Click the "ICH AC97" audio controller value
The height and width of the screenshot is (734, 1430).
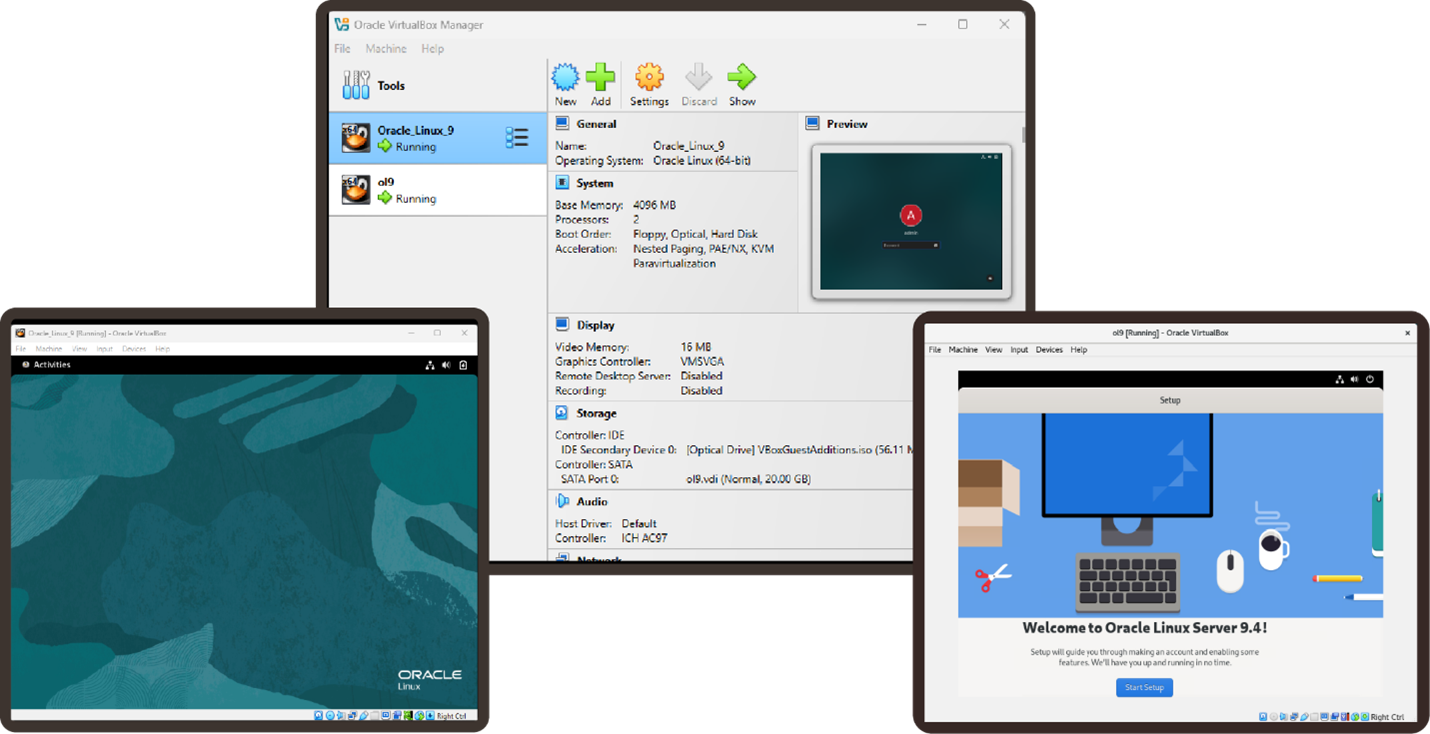click(x=644, y=538)
